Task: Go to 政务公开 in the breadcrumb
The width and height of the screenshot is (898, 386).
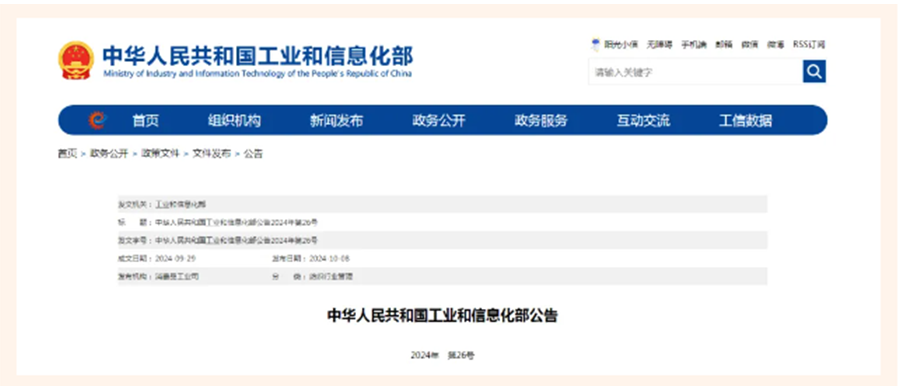Action: (109, 153)
